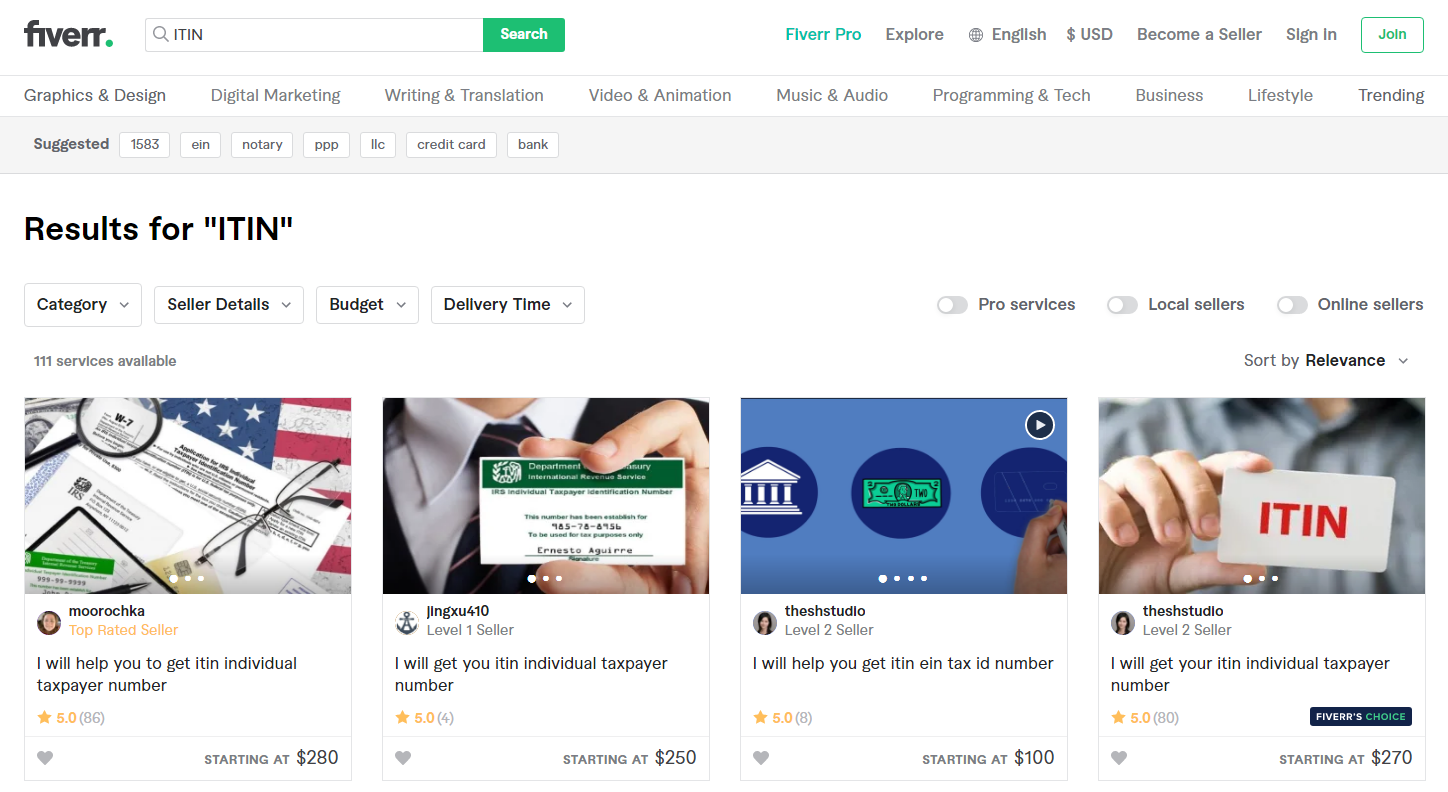
Task: Open Programming & Tech category
Action: click(x=1011, y=95)
